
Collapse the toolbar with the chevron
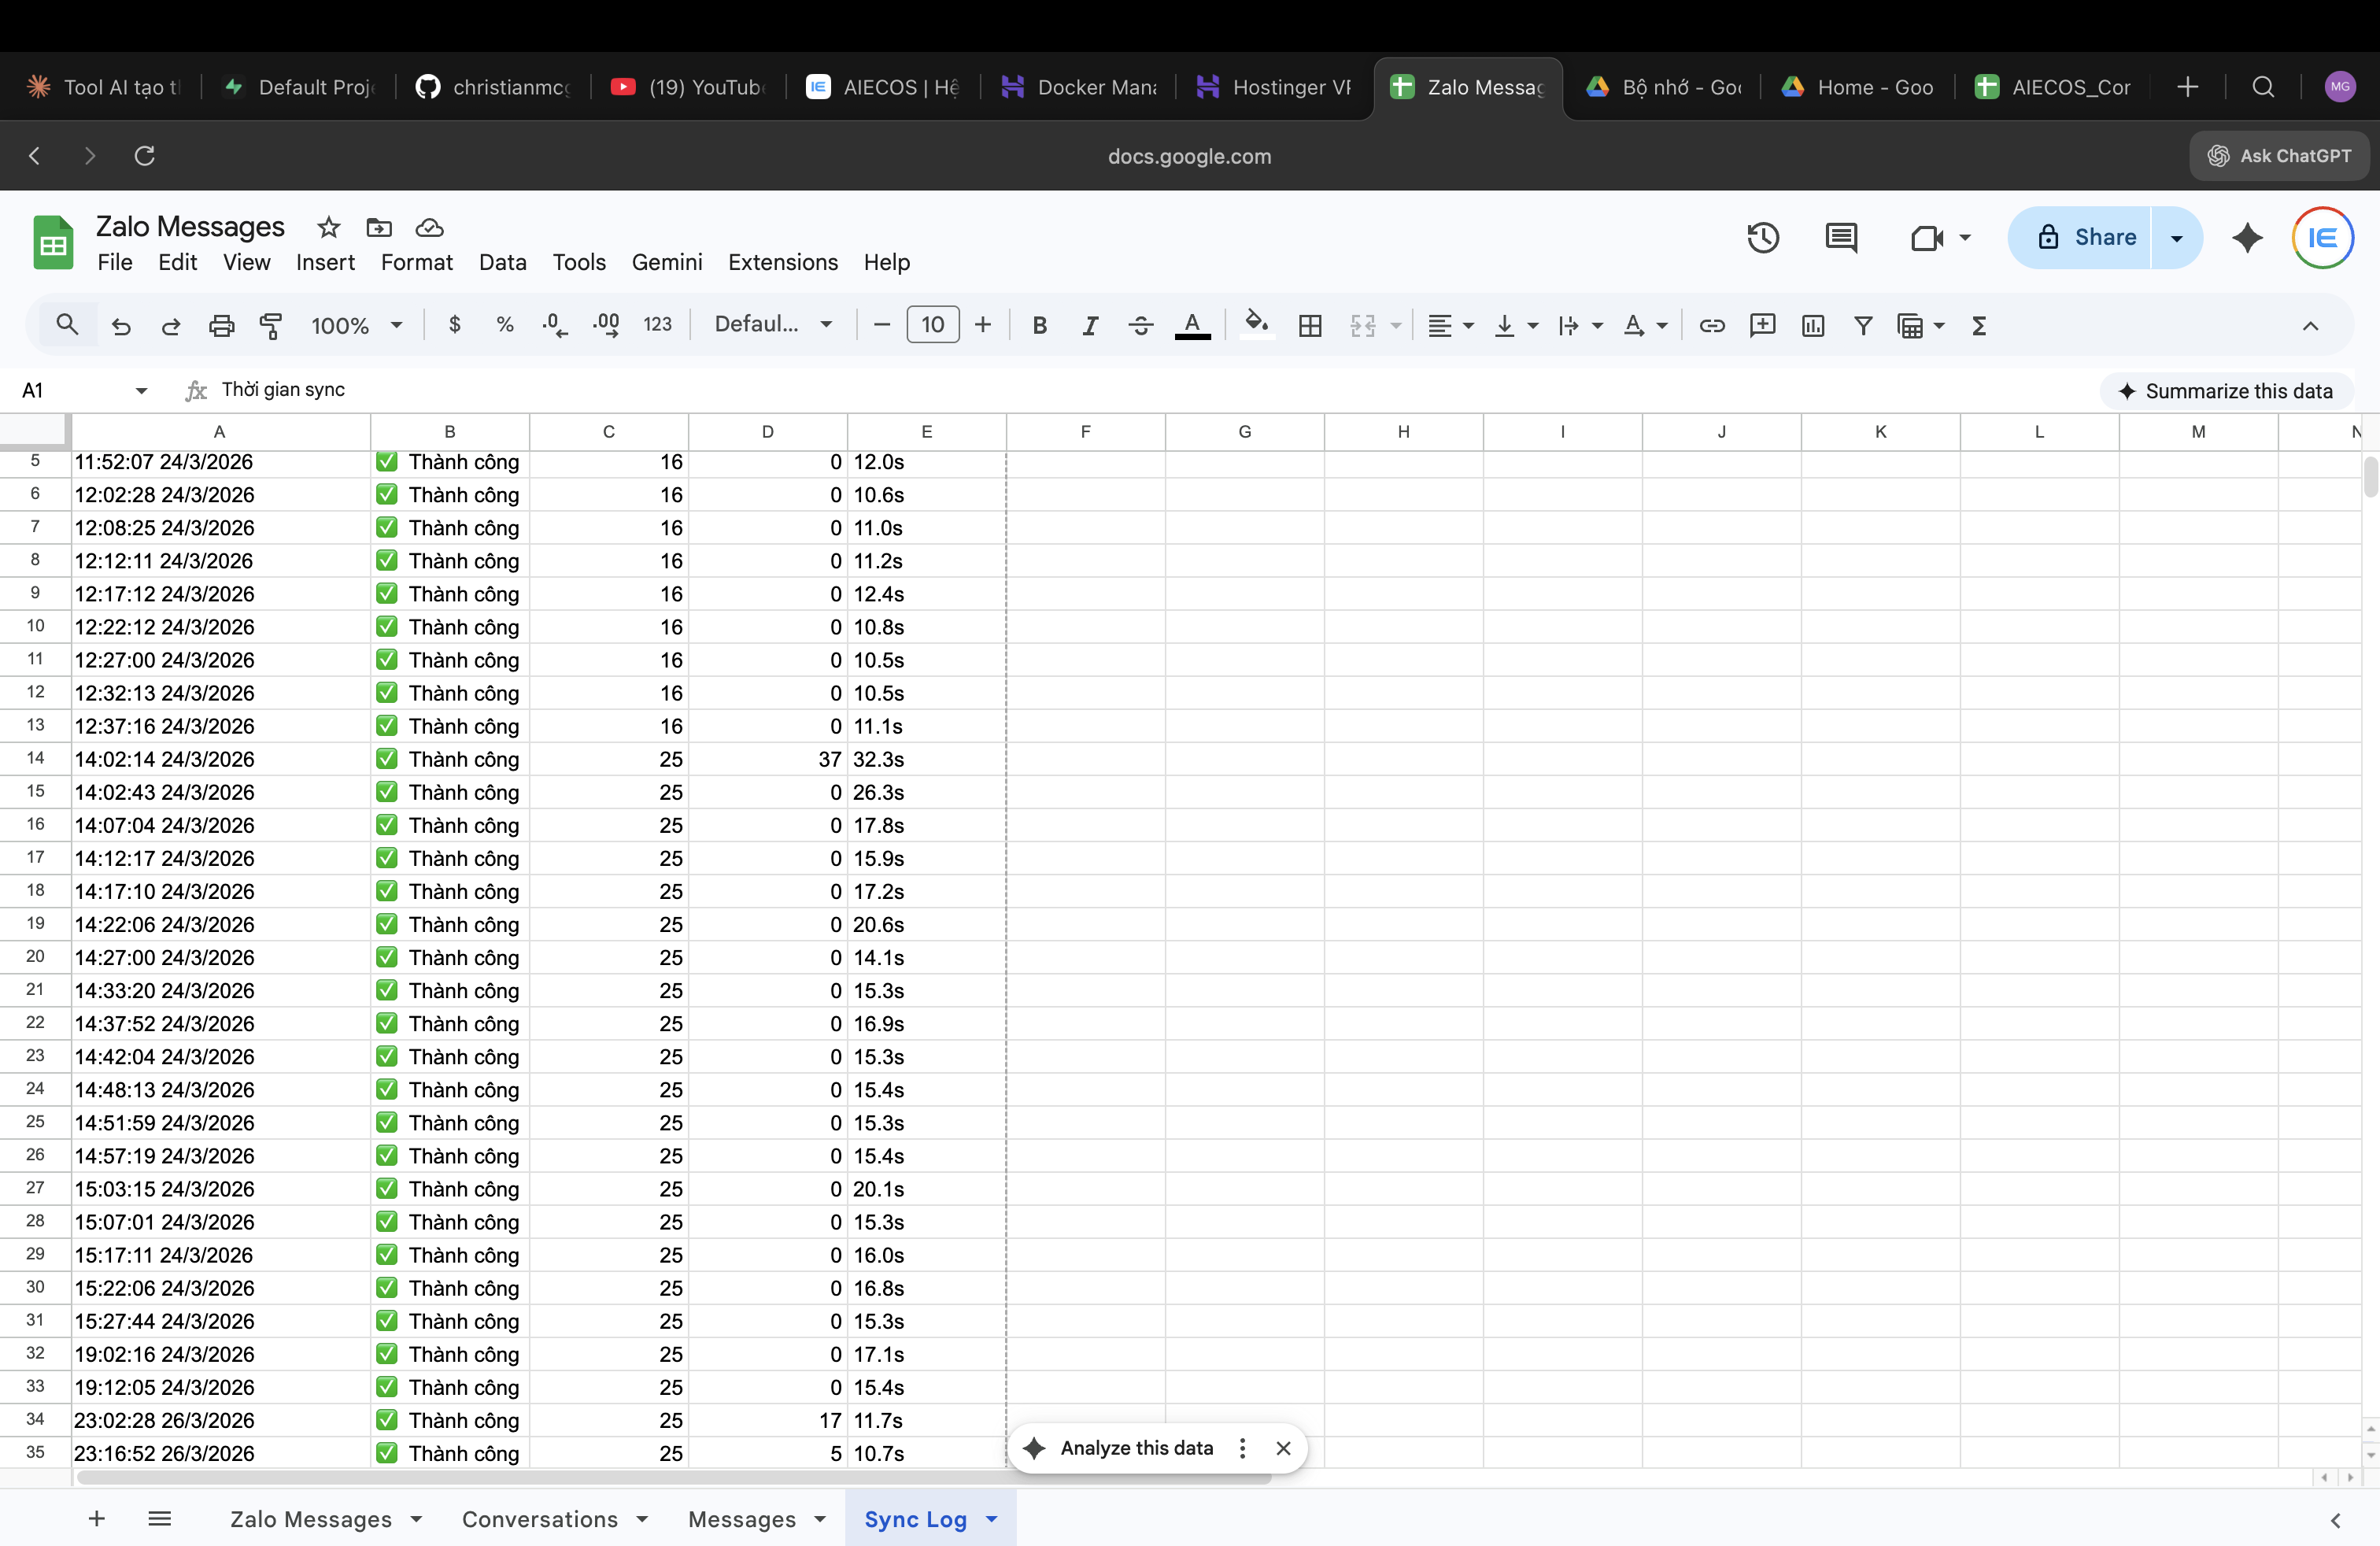click(2310, 325)
